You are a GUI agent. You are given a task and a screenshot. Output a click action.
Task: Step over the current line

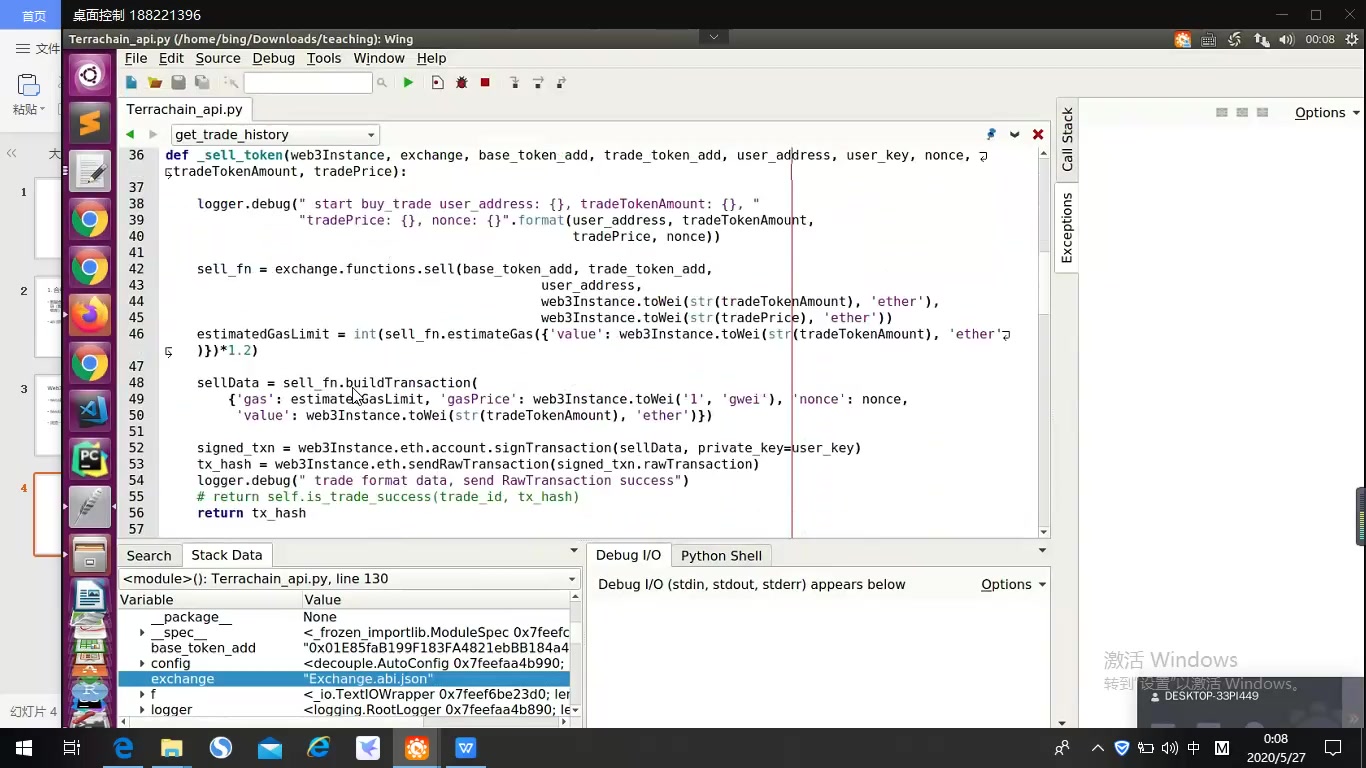pos(537,83)
